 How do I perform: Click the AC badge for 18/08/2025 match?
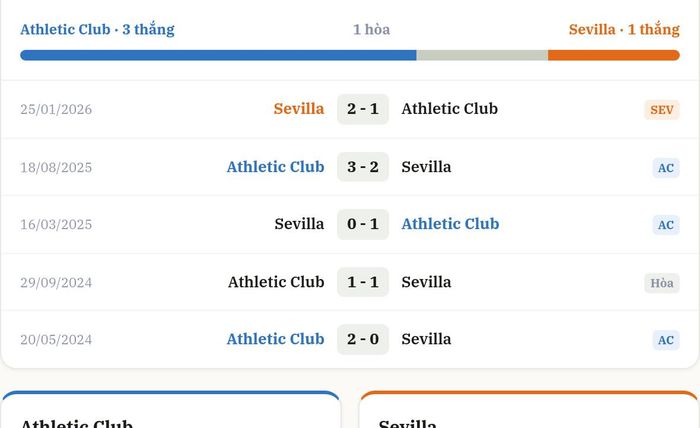click(666, 168)
